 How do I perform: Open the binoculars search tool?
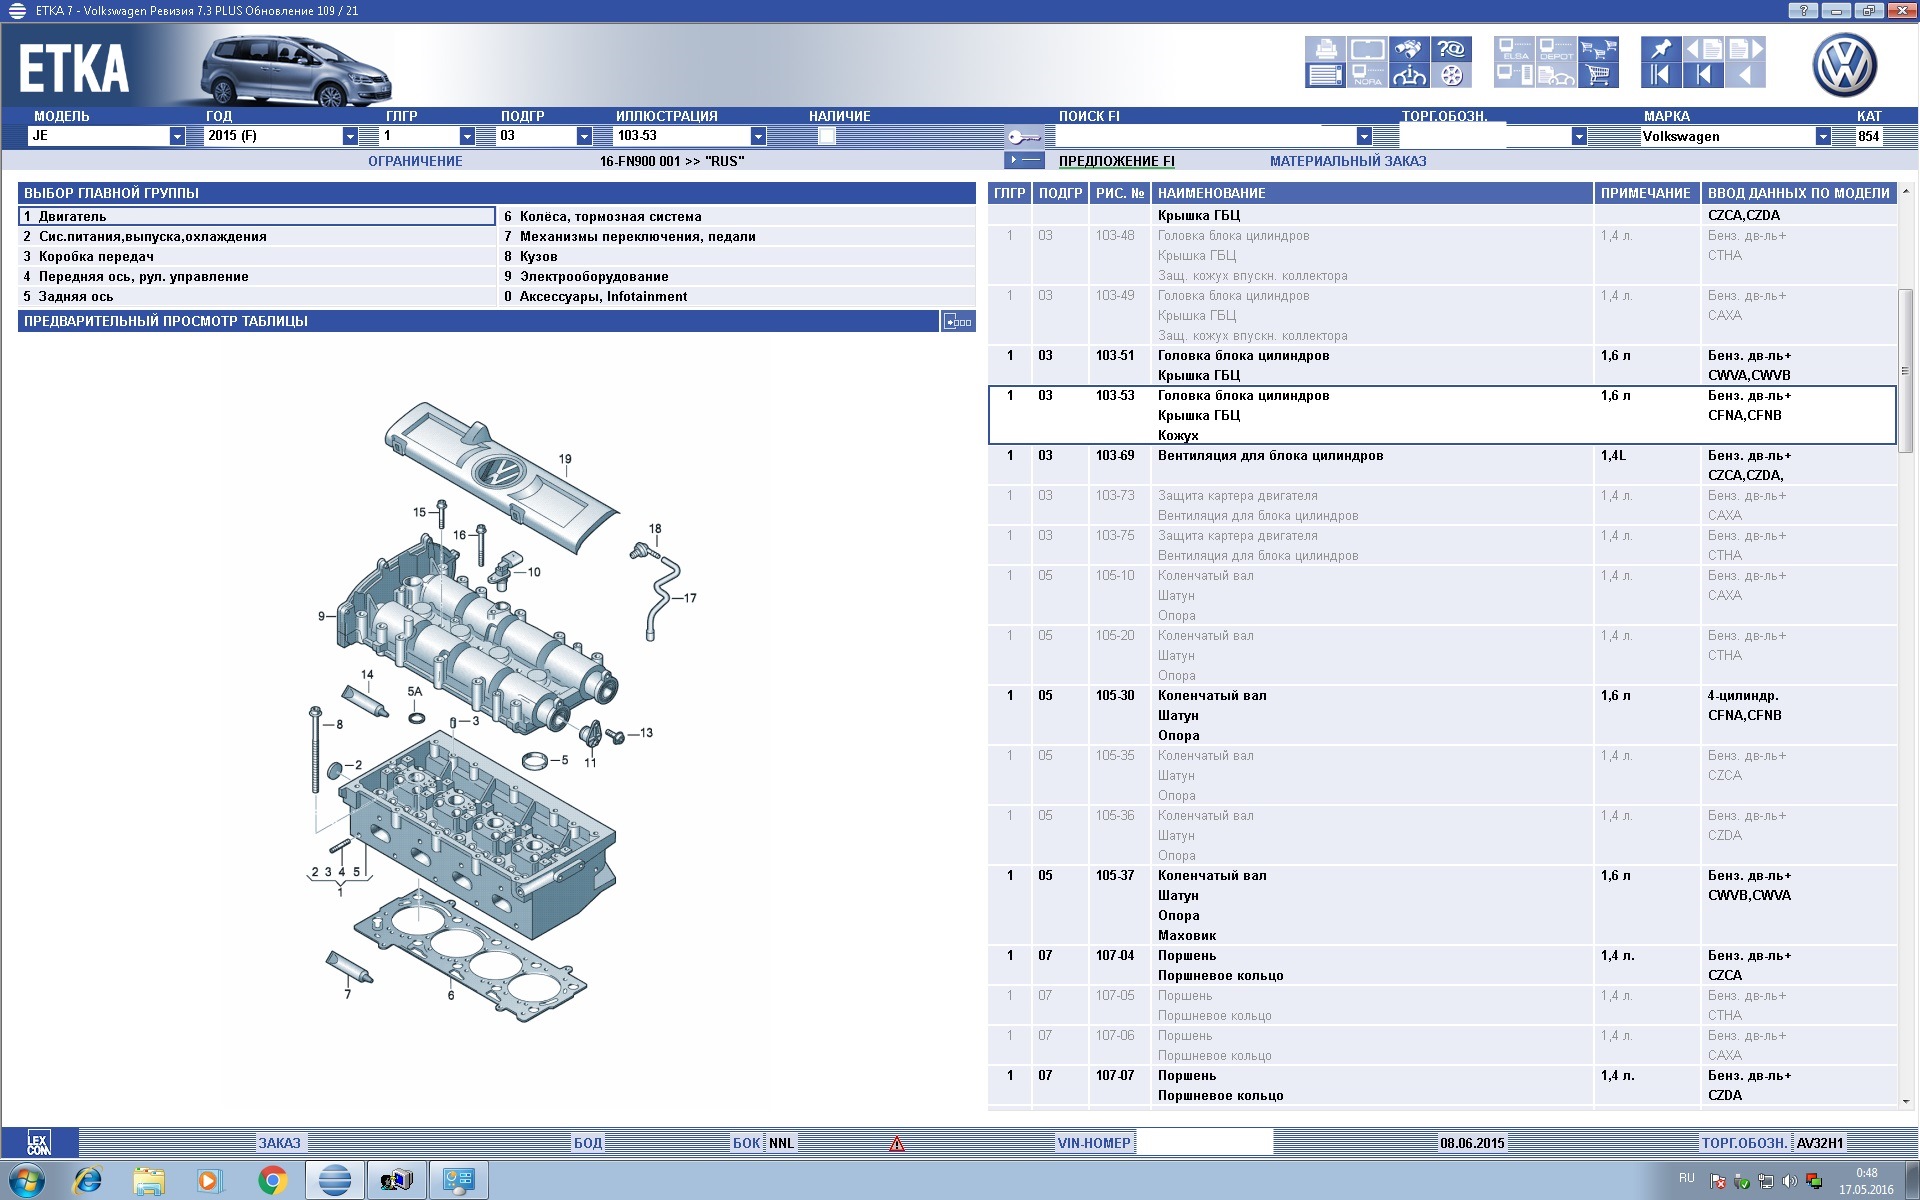1409,49
